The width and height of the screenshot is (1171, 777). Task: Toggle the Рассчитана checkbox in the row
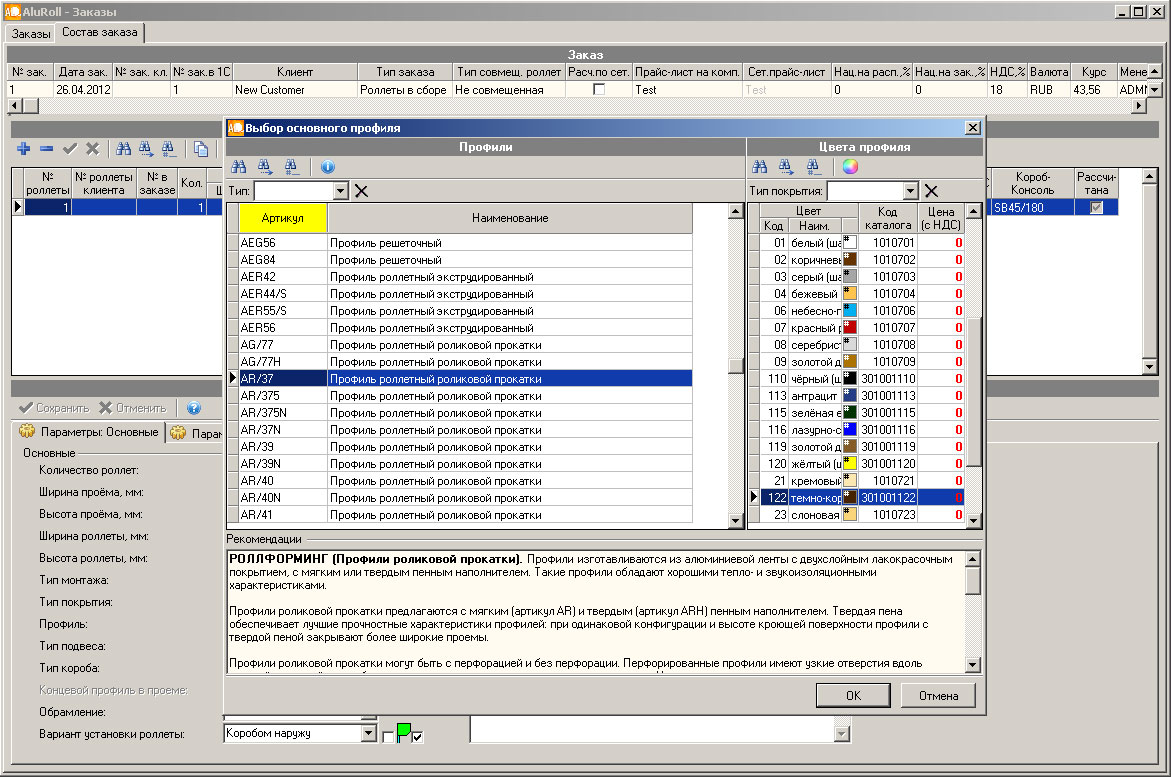coord(1096,207)
